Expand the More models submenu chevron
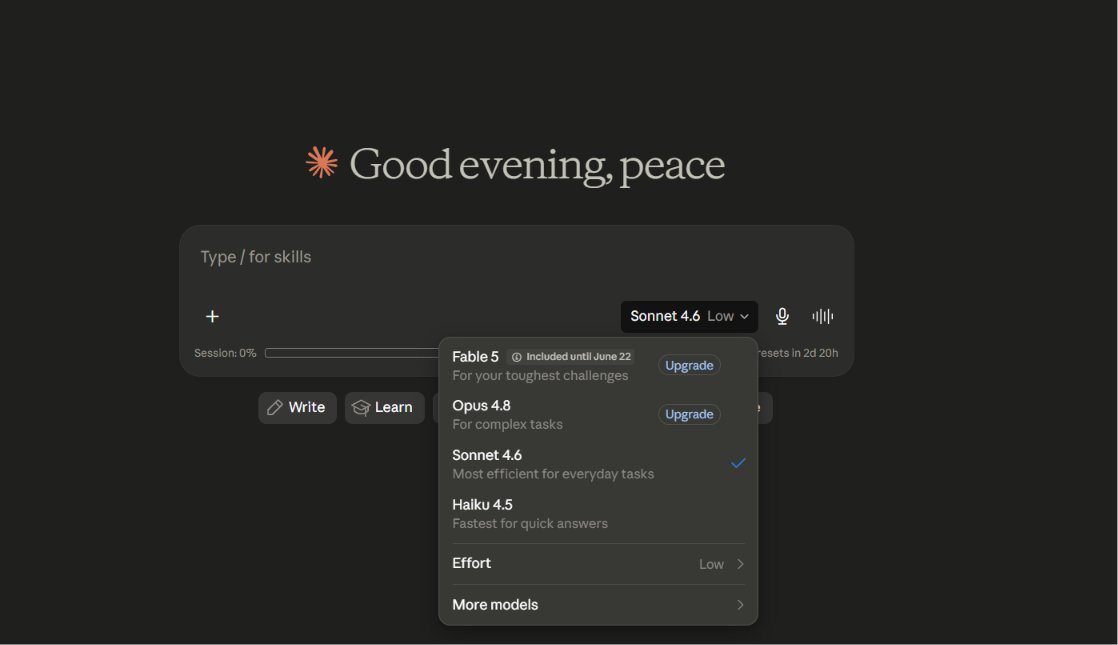 coord(740,605)
